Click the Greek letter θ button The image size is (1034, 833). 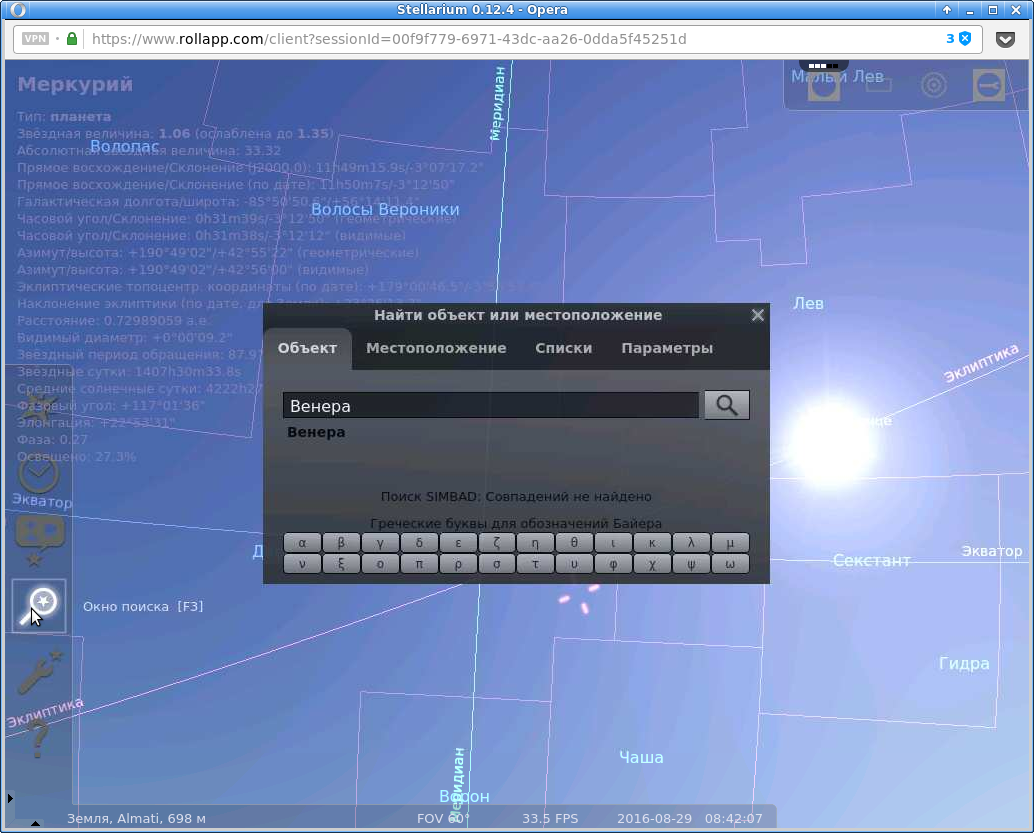[x=574, y=543]
